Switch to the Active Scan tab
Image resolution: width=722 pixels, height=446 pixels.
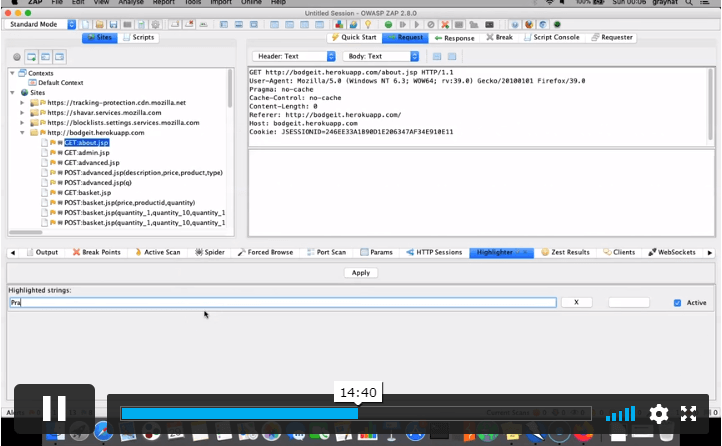(157, 252)
